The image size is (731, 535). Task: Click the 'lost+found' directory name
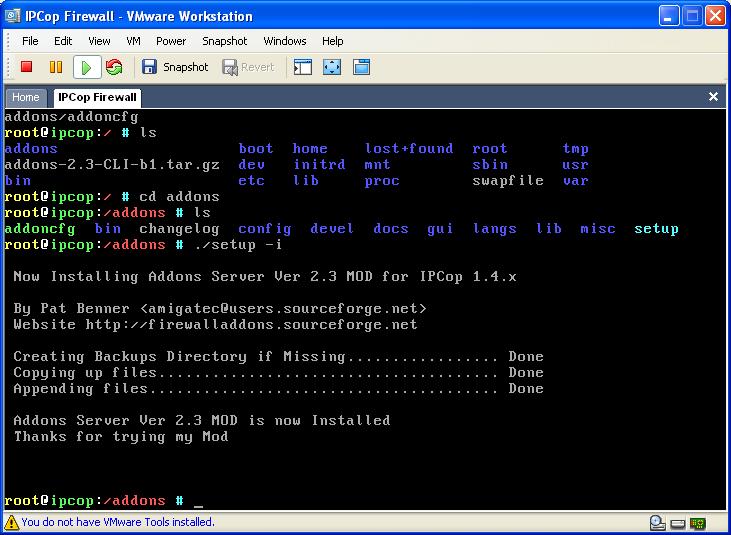tap(409, 149)
